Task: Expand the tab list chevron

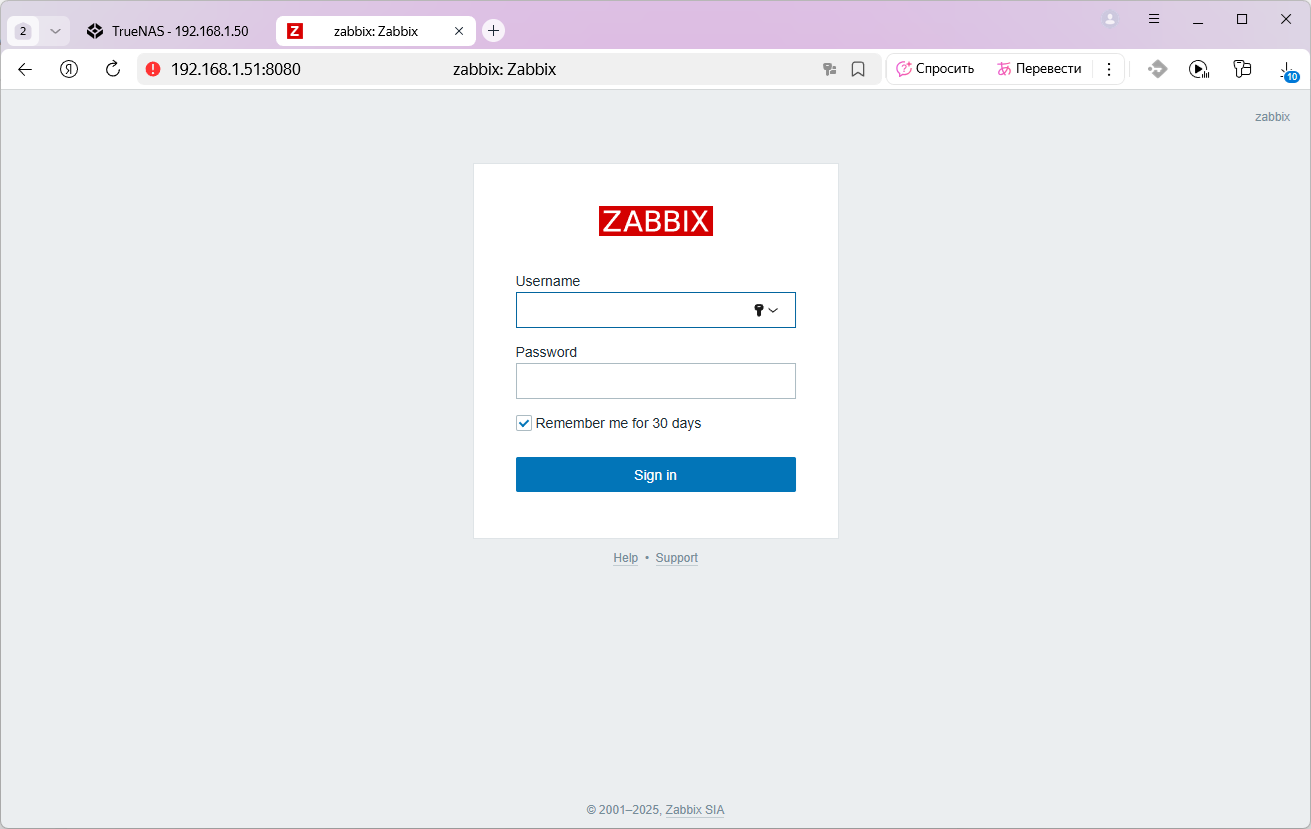Action: click(55, 31)
